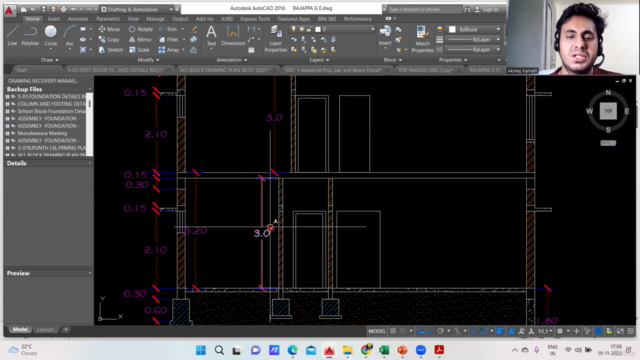
Task: Toggle Ortho mode in status bar
Action: pyautogui.click(x=430, y=331)
